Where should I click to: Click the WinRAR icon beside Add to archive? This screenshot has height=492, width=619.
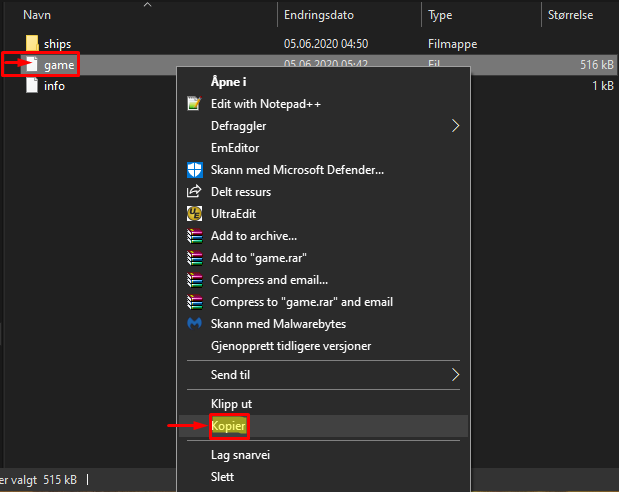tap(194, 236)
